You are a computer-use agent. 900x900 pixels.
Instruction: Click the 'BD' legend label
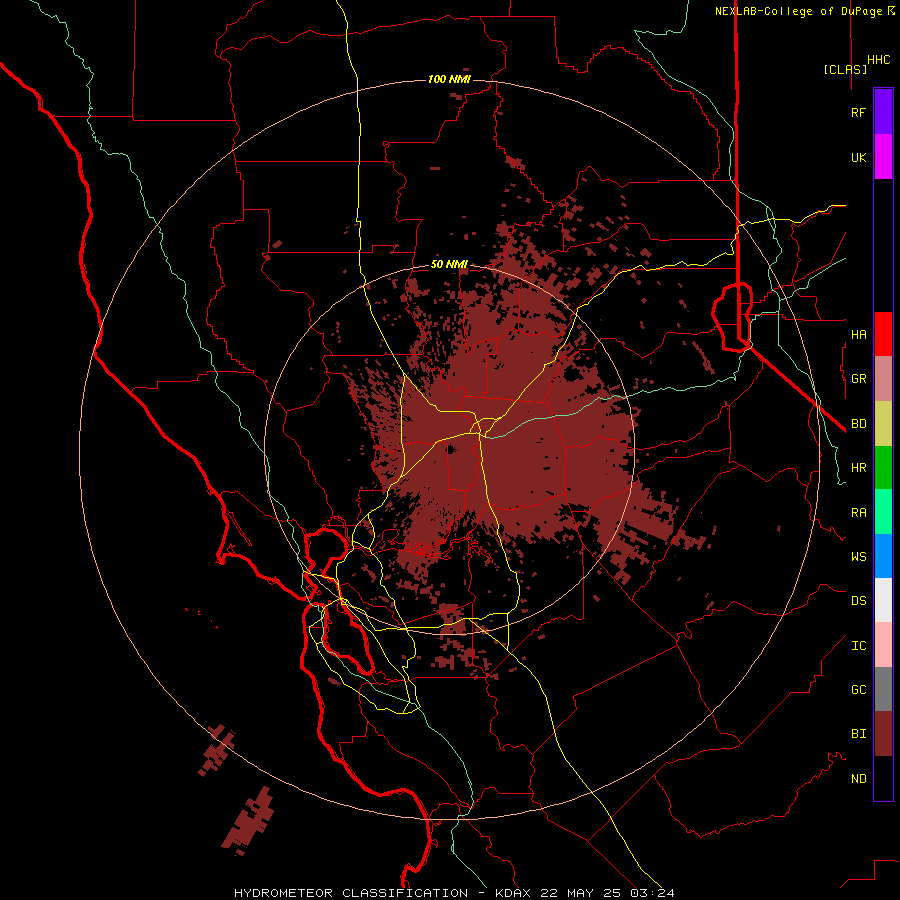pyautogui.click(x=858, y=424)
